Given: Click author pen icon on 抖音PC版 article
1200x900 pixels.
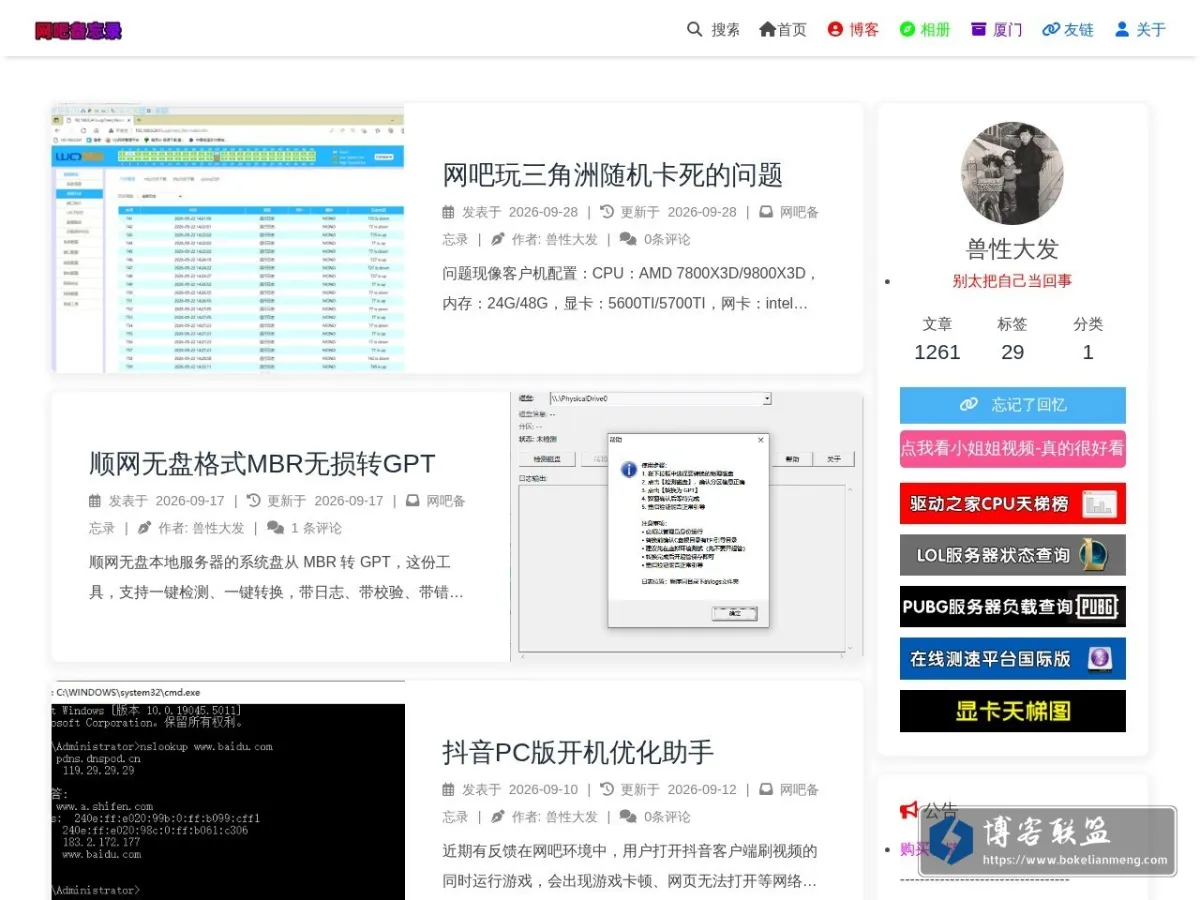Looking at the screenshot, I should click(497, 817).
